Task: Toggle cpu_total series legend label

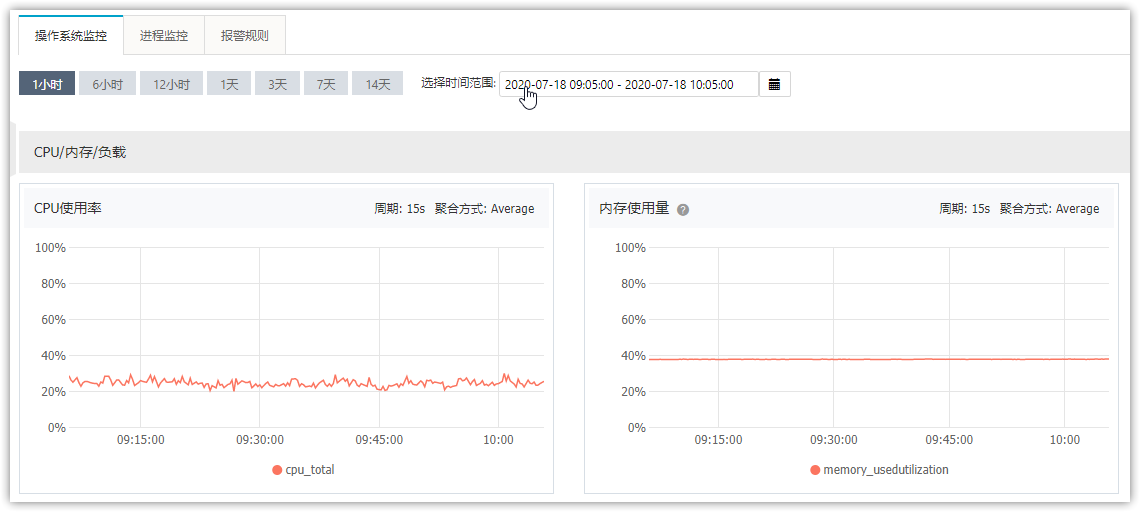Action: pos(310,470)
